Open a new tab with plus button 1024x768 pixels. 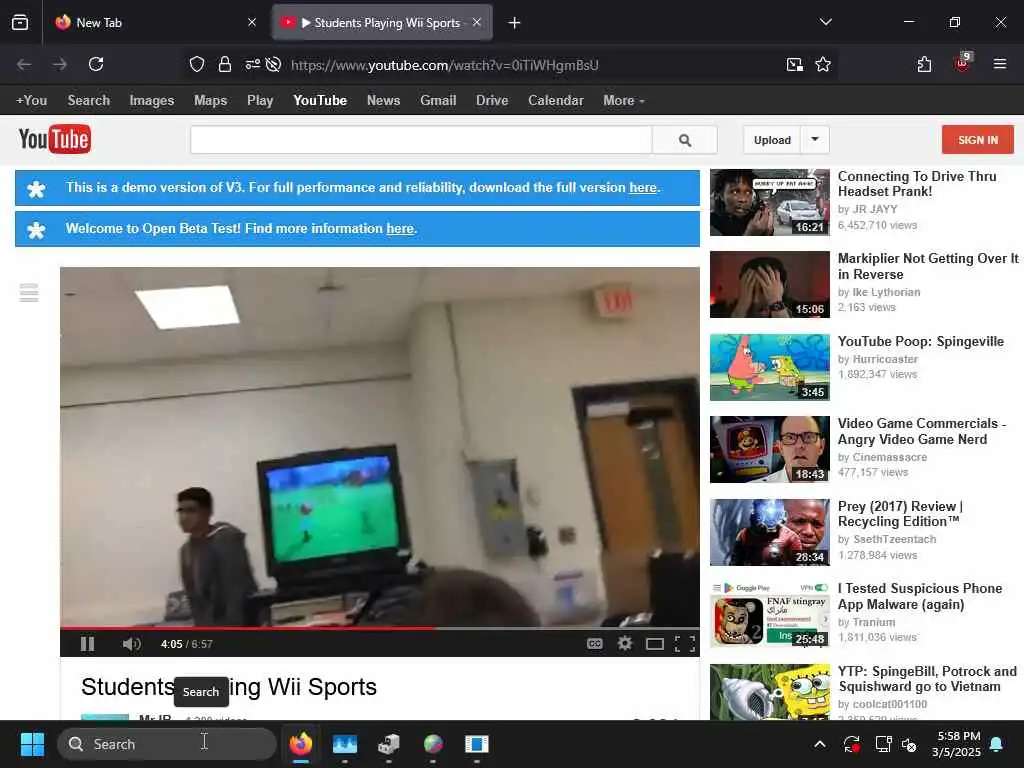tap(514, 23)
